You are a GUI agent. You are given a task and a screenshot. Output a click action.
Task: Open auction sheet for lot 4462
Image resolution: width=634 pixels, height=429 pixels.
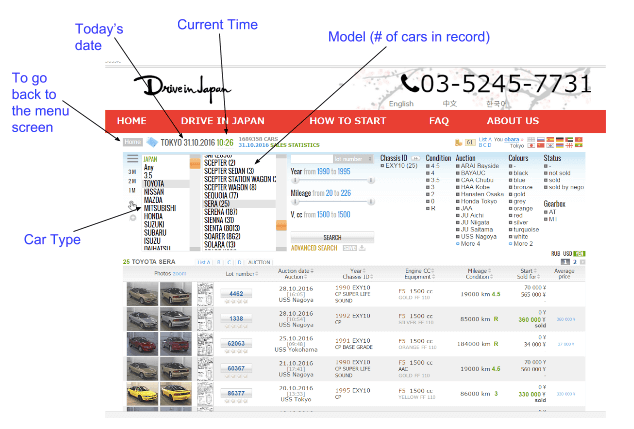(x=205, y=294)
